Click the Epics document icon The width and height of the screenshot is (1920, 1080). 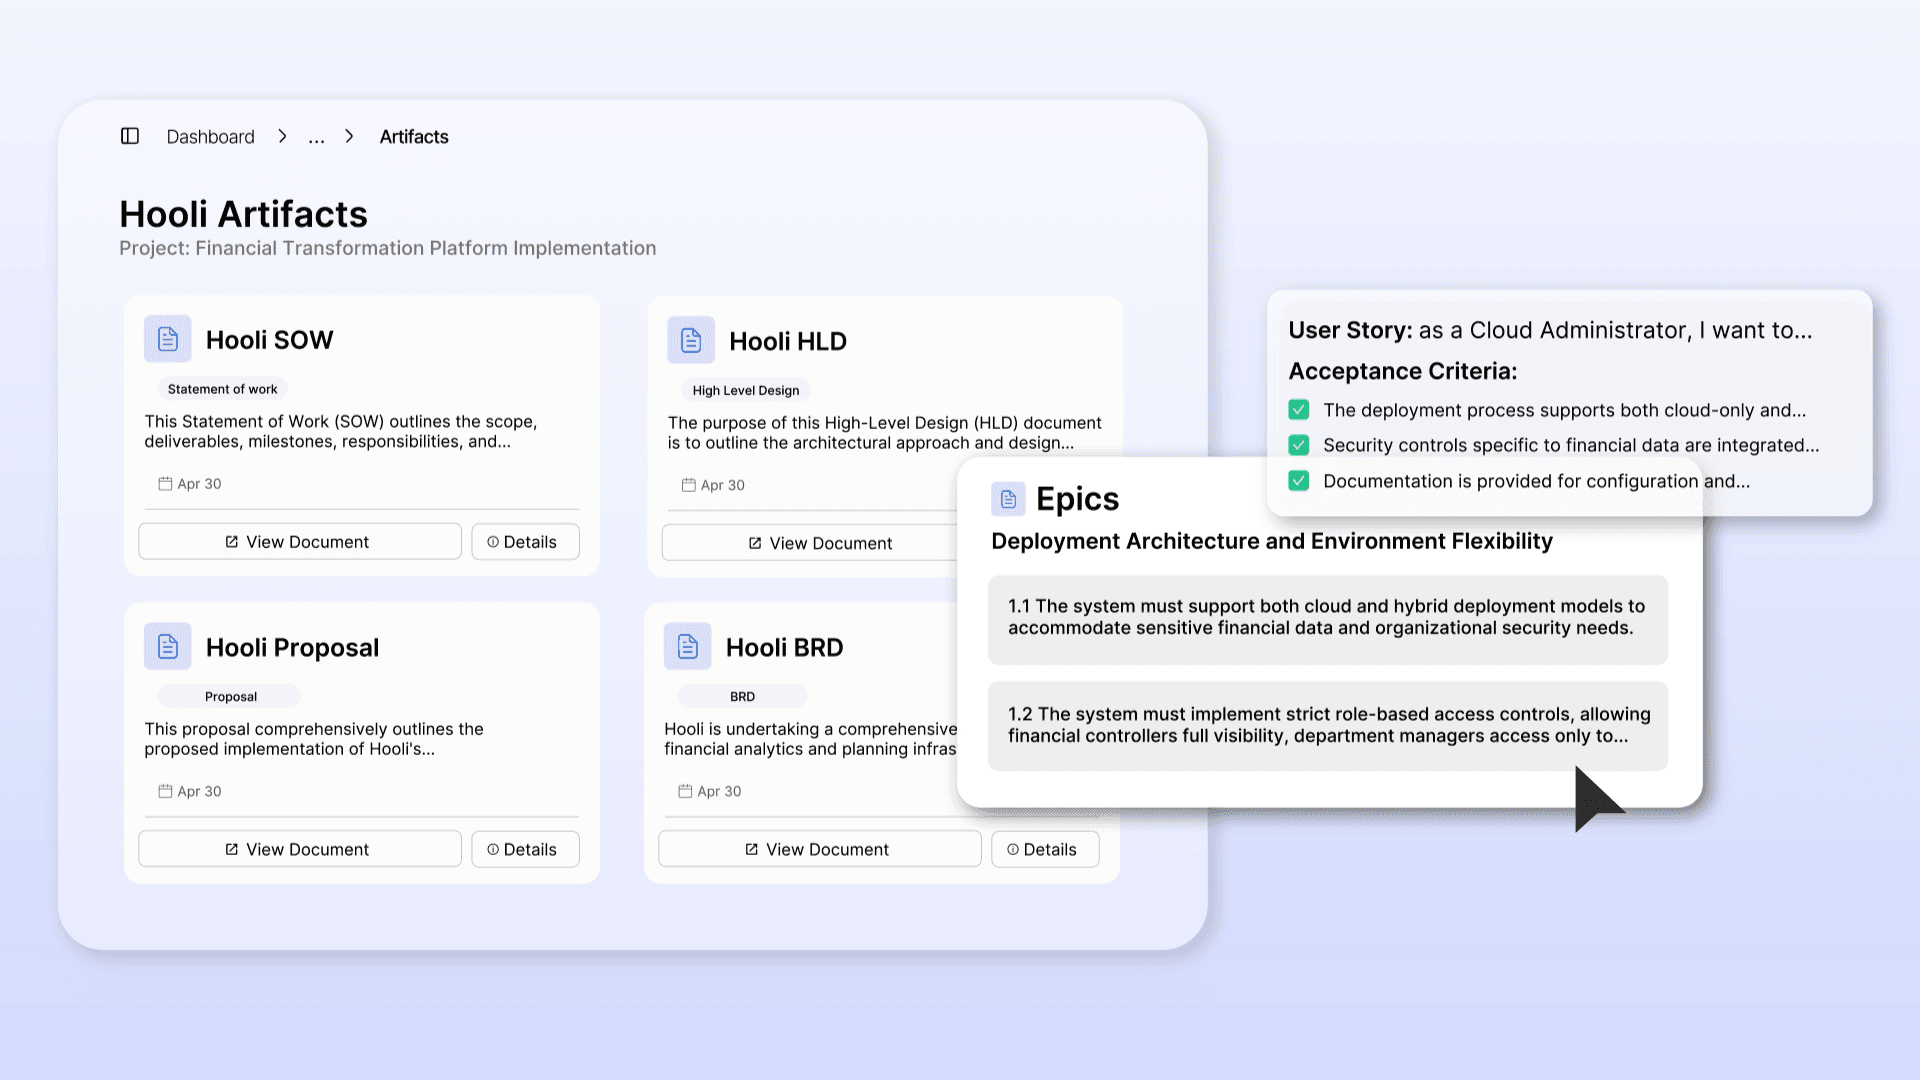click(1008, 499)
